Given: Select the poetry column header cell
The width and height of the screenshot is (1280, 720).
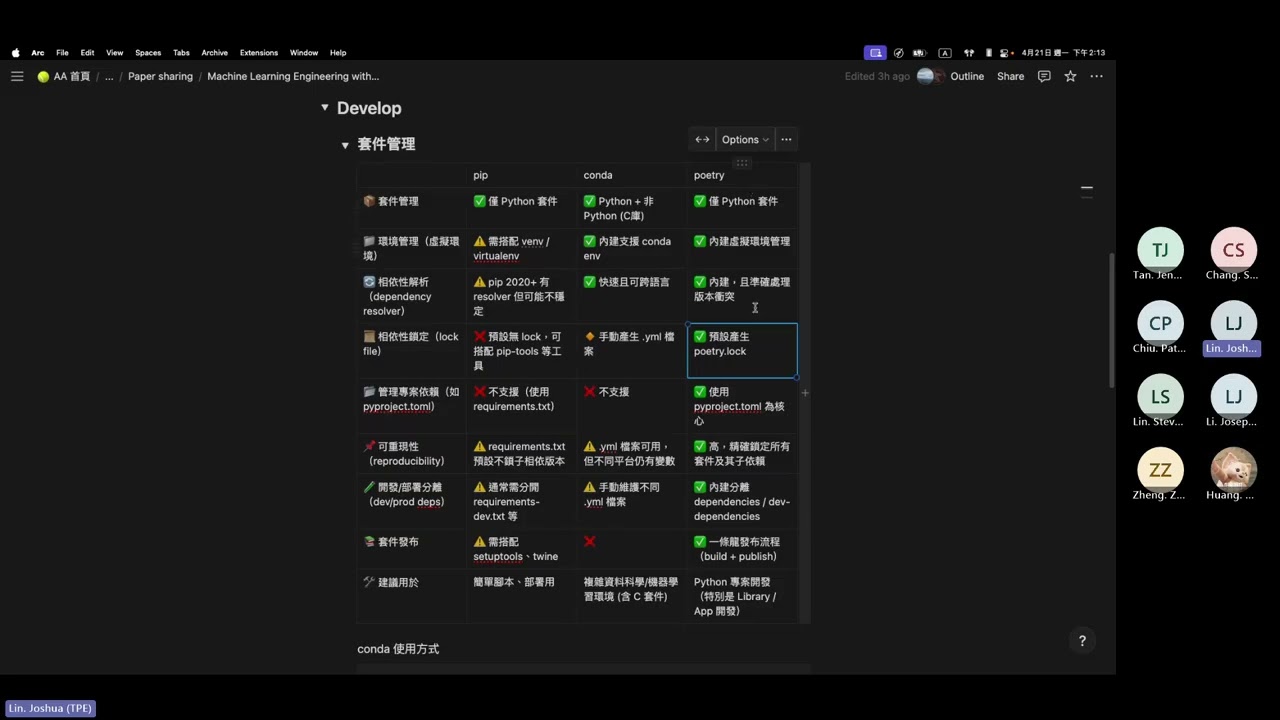Looking at the screenshot, I should [x=741, y=175].
